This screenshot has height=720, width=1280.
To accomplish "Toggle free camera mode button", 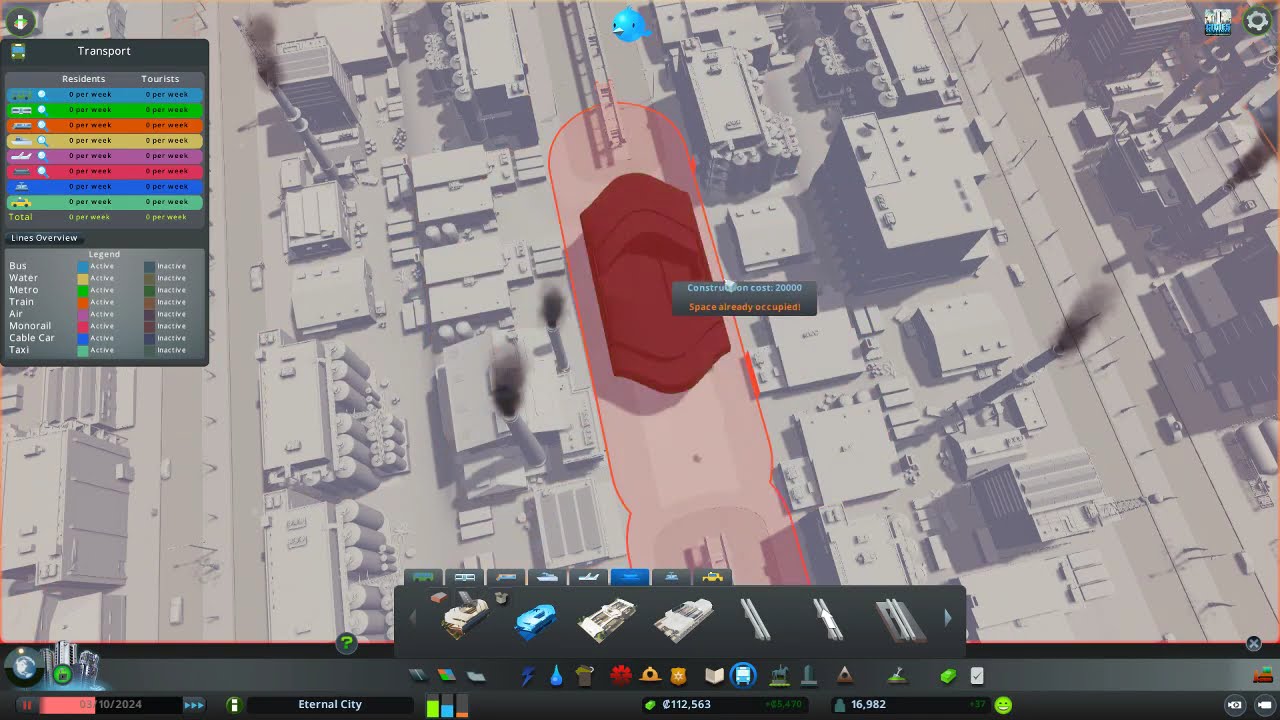I will point(1265,705).
